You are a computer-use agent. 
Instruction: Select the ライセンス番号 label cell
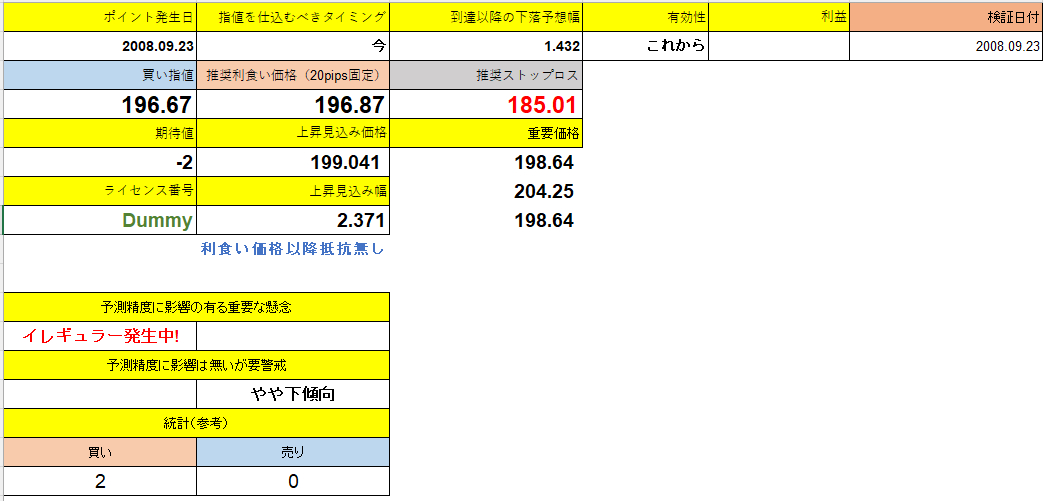point(100,191)
